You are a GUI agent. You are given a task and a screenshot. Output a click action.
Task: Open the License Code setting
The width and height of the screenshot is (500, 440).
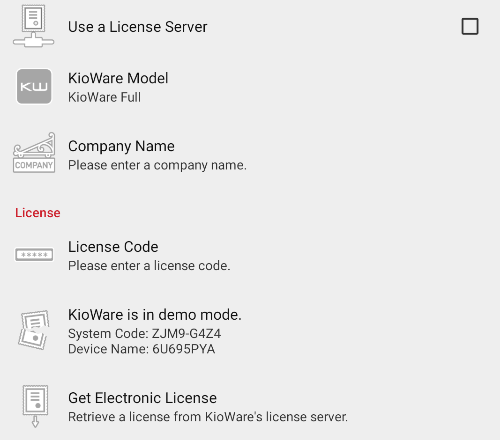[x=250, y=255]
